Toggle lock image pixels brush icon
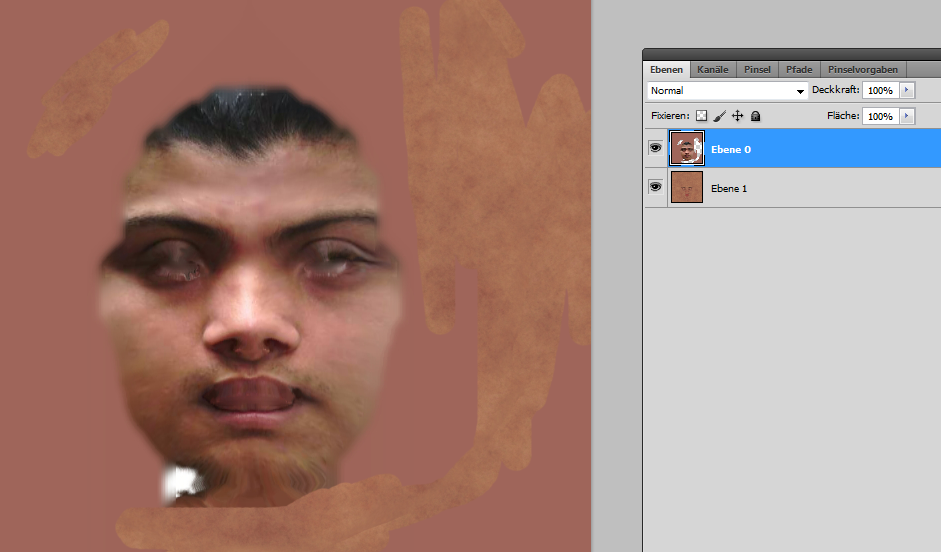 click(x=720, y=116)
